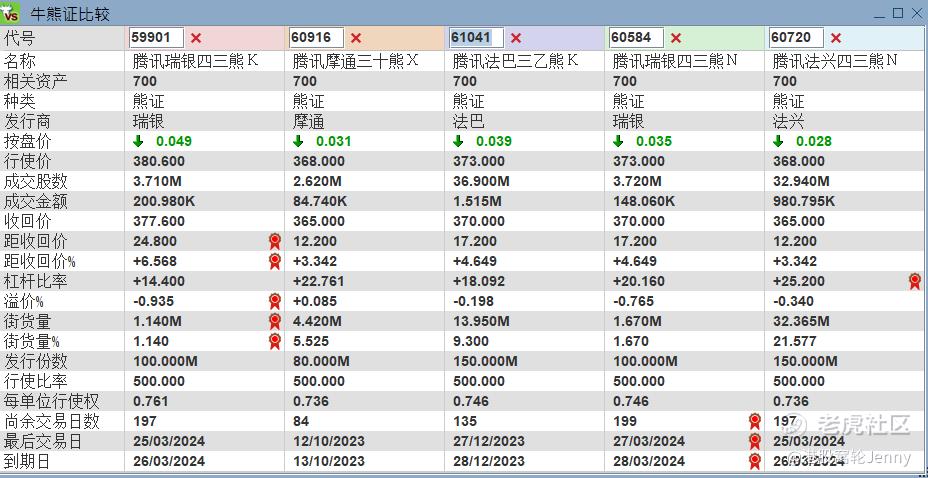Screen dimensions: 928x478
Task: Click the highlighted code field 61041
Action: (x=476, y=38)
